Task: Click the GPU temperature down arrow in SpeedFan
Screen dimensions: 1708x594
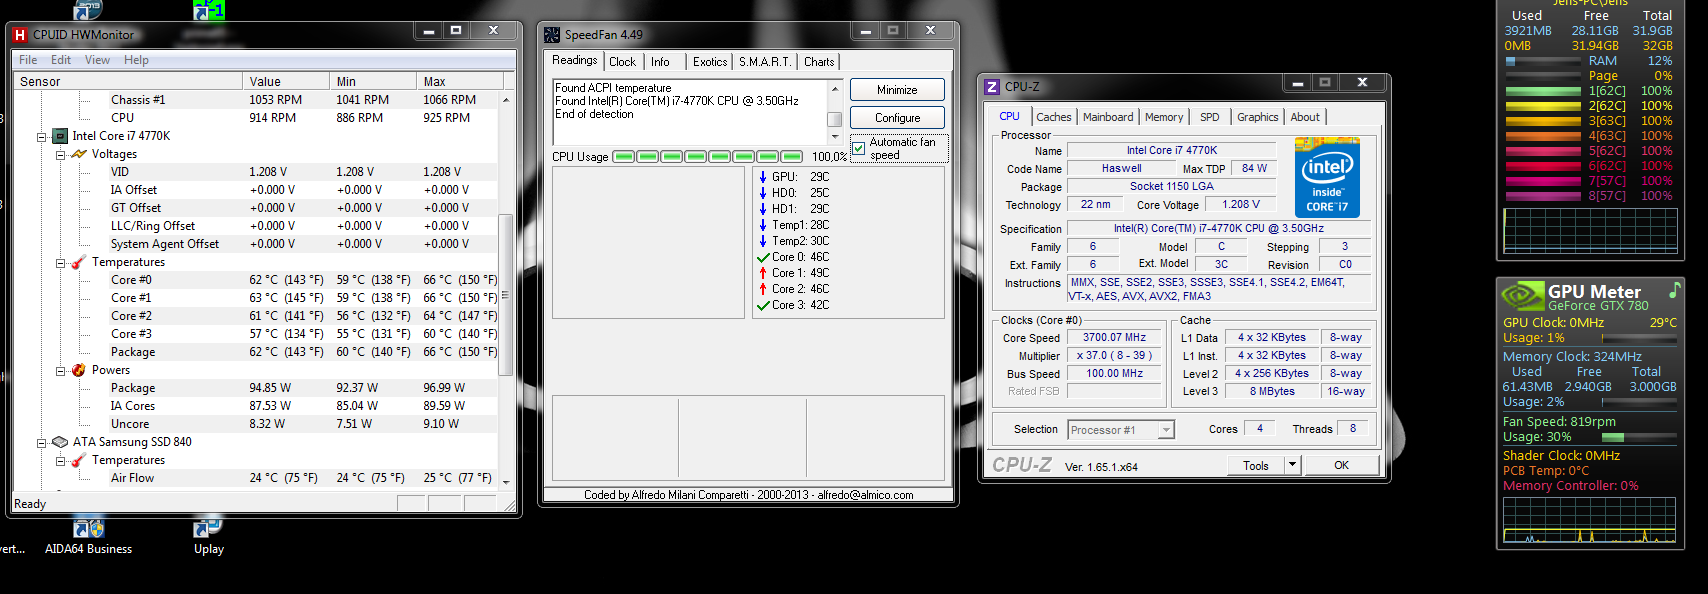Action: 762,177
